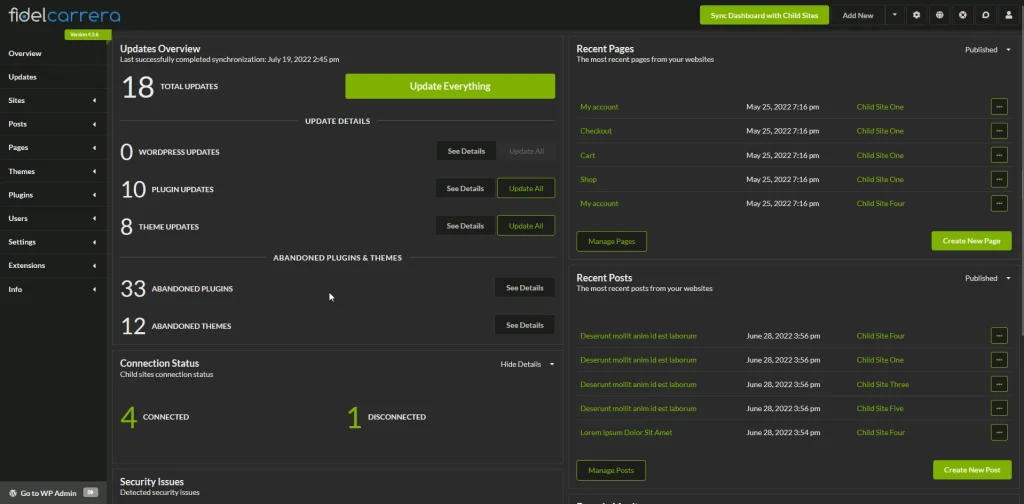Click the fidelcarrera logo
Viewport: 1024px width, 504px height.
[64, 15]
